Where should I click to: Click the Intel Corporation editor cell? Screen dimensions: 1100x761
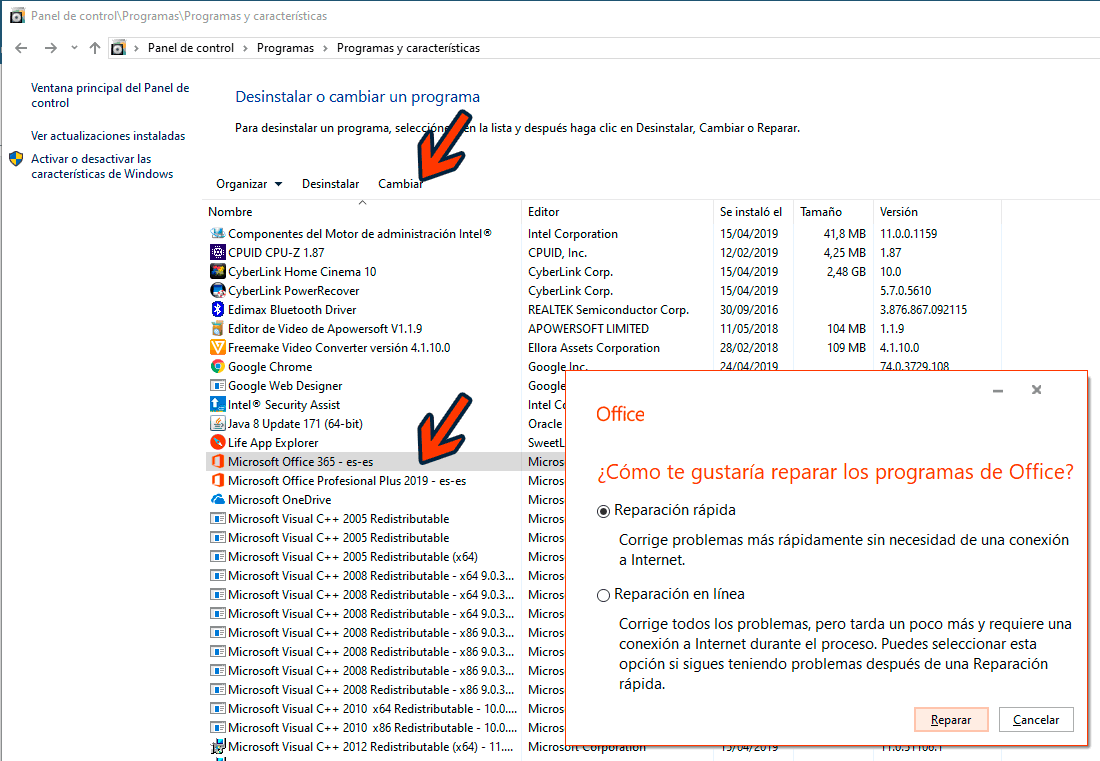(x=572, y=234)
